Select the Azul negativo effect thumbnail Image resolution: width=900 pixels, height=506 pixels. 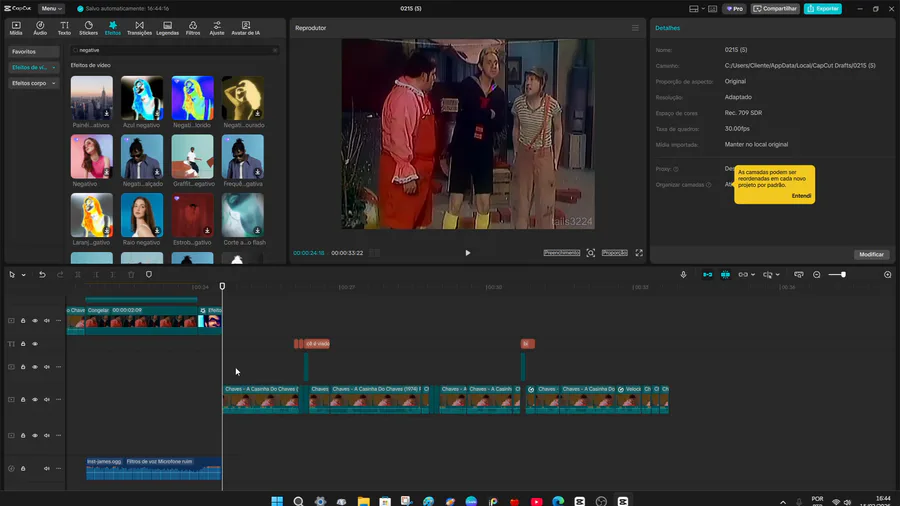pyautogui.click(x=142, y=99)
